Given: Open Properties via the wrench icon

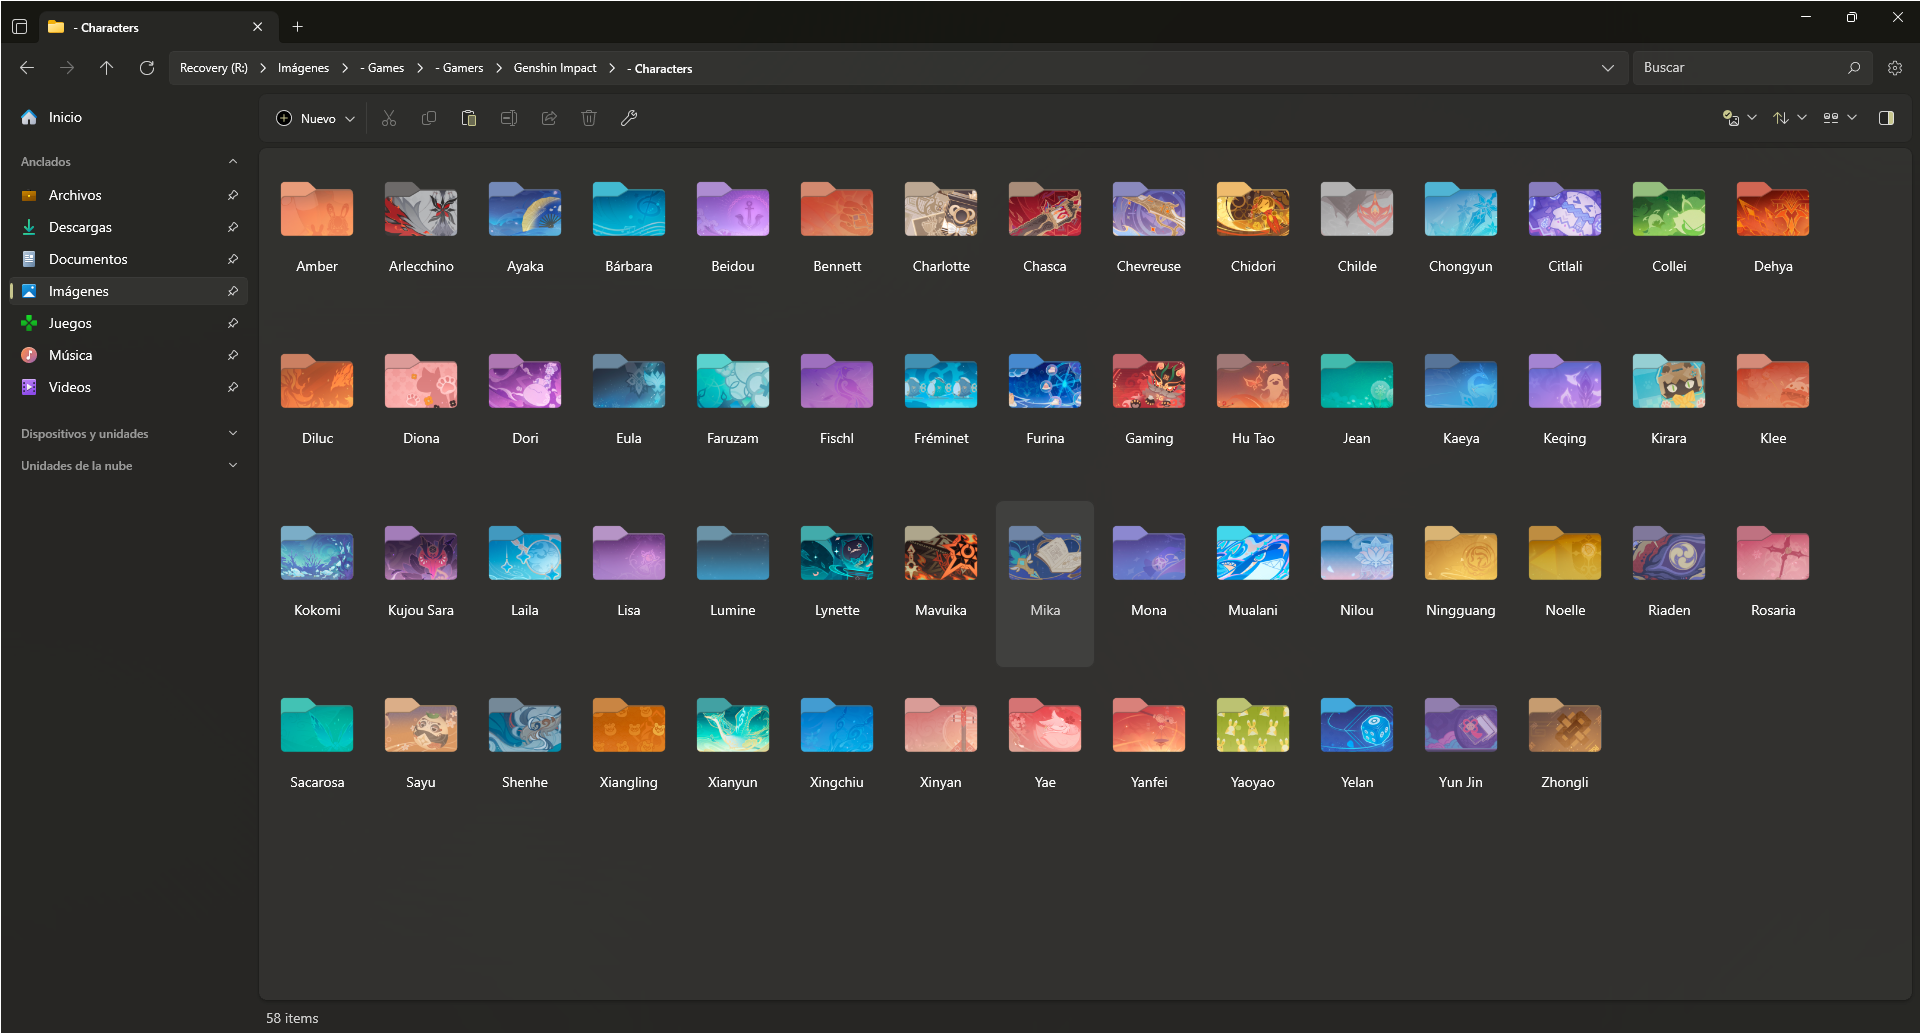Looking at the screenshot, I should (x=629, y=118).
